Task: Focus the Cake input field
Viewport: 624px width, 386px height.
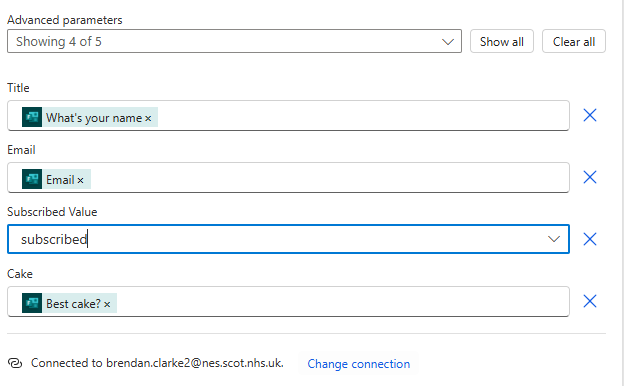Action: pyautogui.click(x=288, y=301)
